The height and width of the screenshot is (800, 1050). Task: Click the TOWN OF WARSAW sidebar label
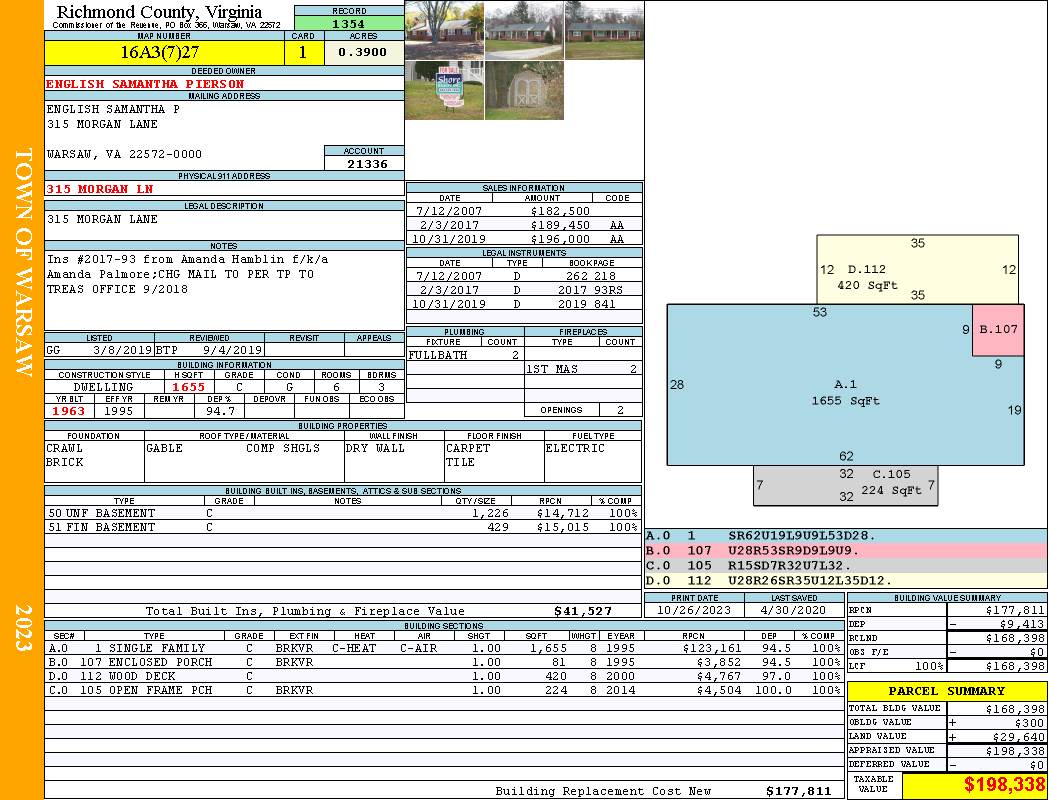tap(23, 262)
